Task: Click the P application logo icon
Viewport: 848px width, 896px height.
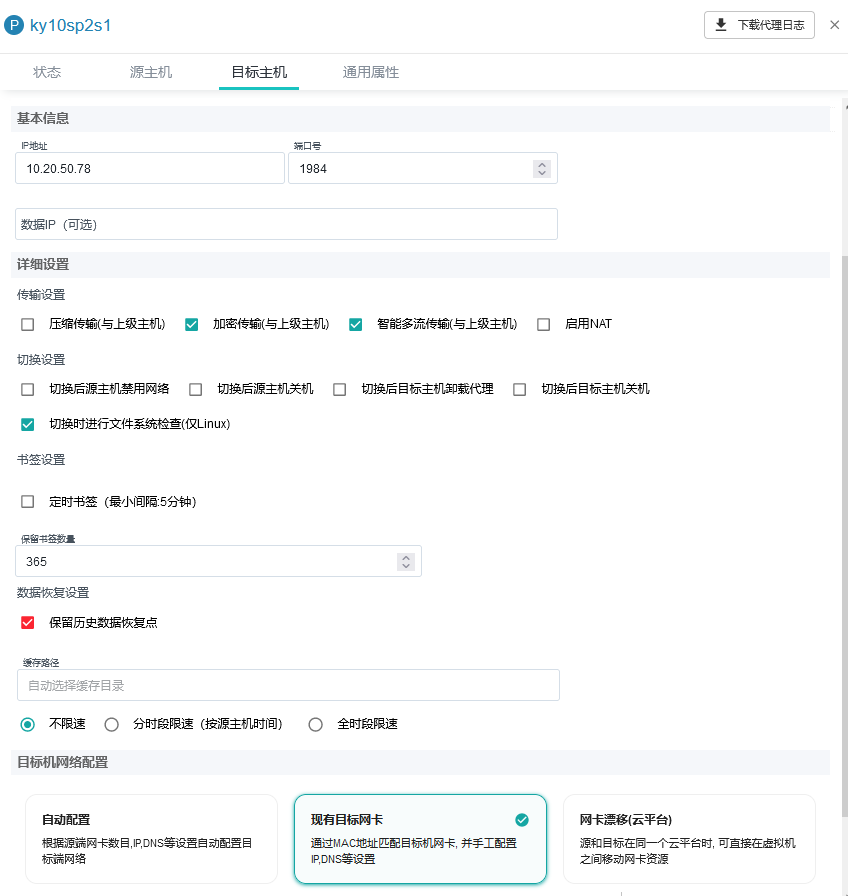Action: coord(14,25)
